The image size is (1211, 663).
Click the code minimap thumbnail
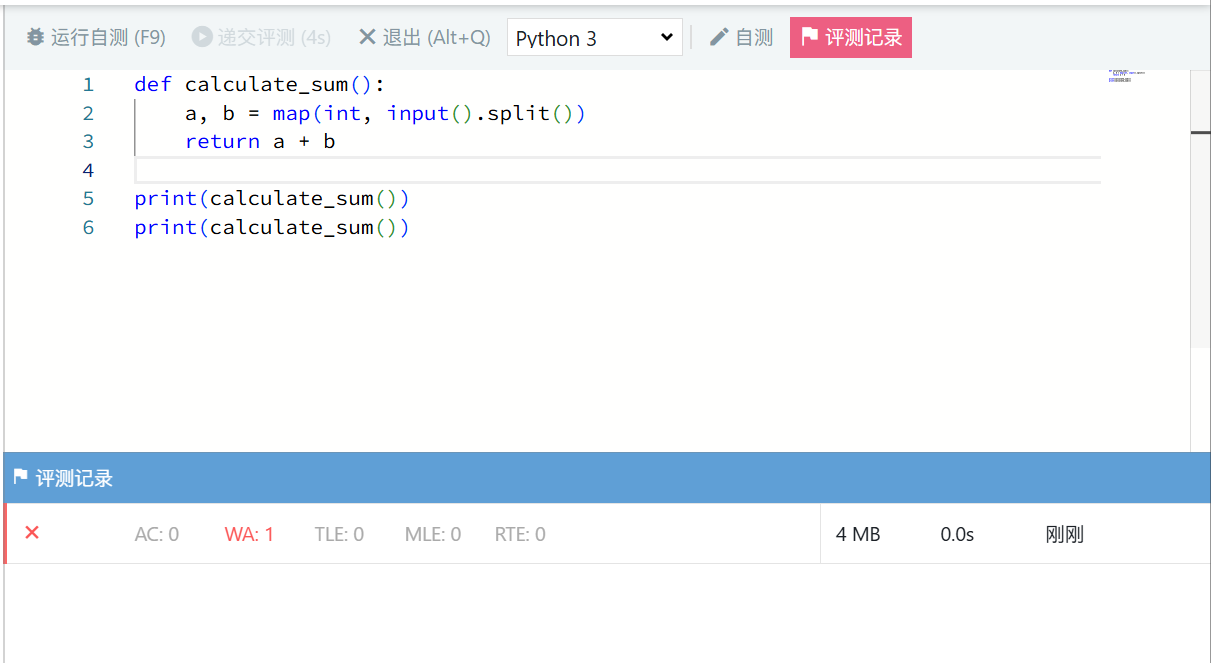click(x=1126, y=76)
